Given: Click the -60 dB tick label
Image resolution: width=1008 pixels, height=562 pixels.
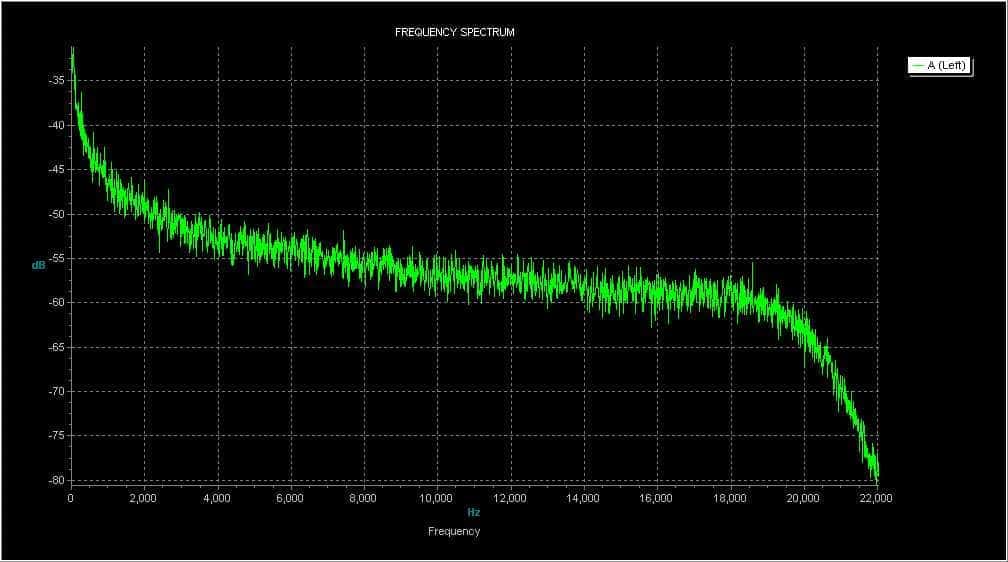Looking at the screenshot, I should click(x=57, y=302).
